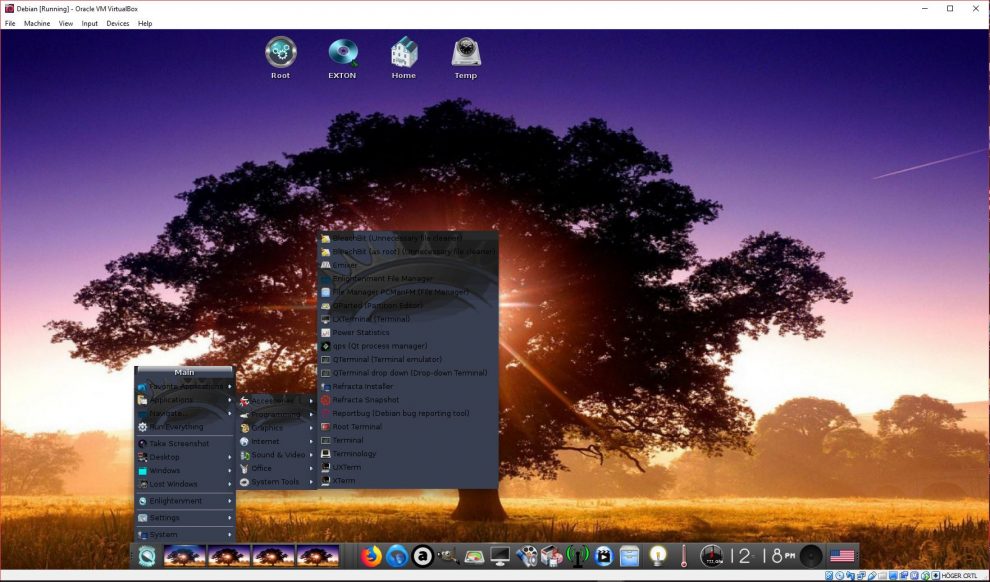
Task: Select Take Screenshot from the Main menu
Action: pyautogui.click(x=179, y=443)
